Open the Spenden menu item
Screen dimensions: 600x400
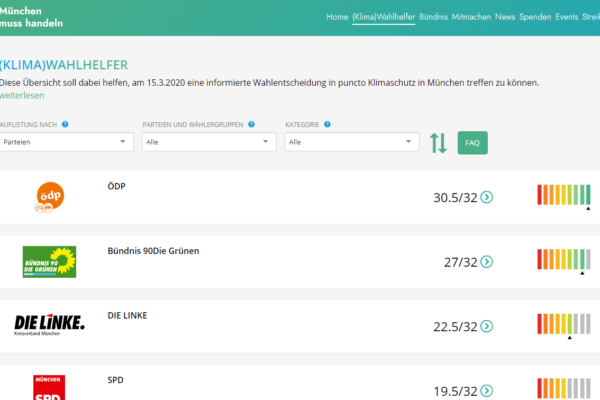pos(535,17)
